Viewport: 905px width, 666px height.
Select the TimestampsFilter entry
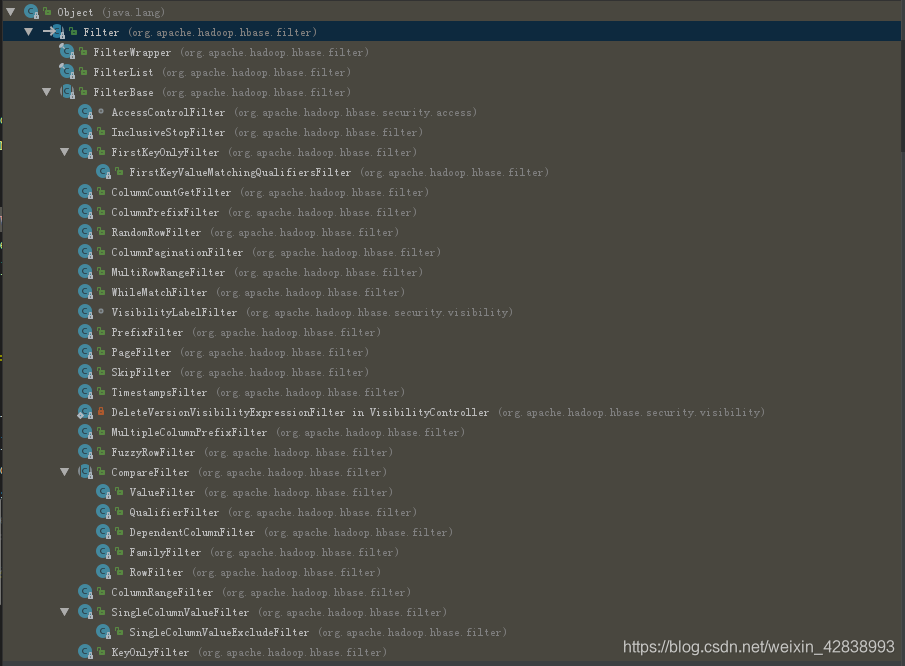(258, 392)
